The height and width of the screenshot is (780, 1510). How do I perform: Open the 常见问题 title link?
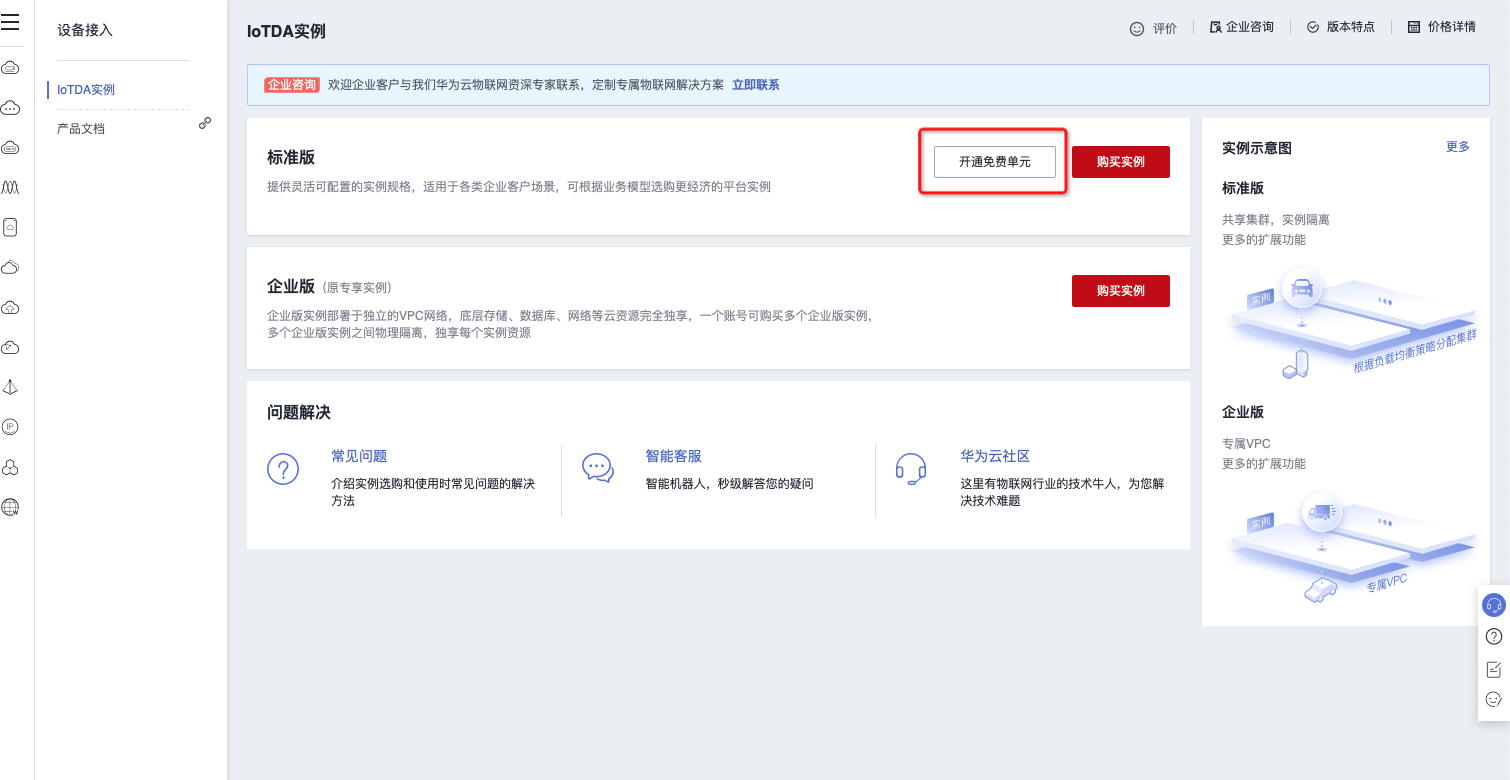359,456
